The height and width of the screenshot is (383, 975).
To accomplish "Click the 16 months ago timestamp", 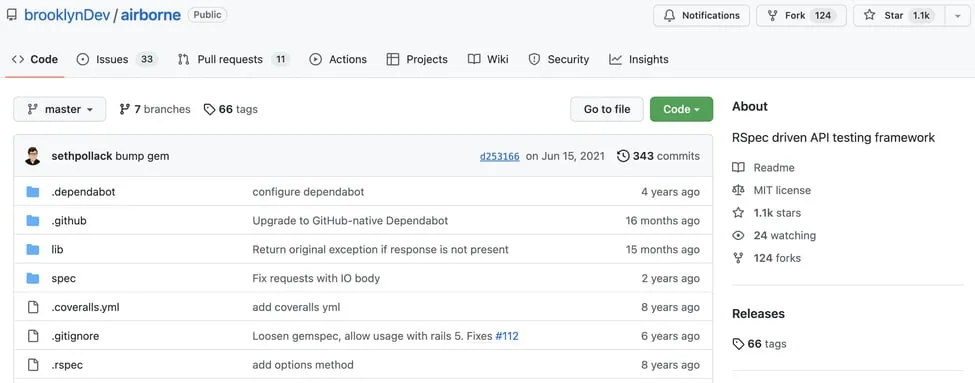I will coord(662,221).
